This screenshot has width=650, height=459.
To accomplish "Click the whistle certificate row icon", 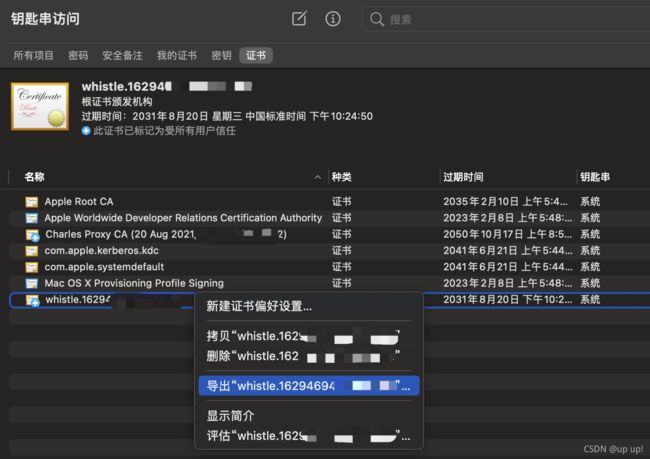I will tap(32, 300).
